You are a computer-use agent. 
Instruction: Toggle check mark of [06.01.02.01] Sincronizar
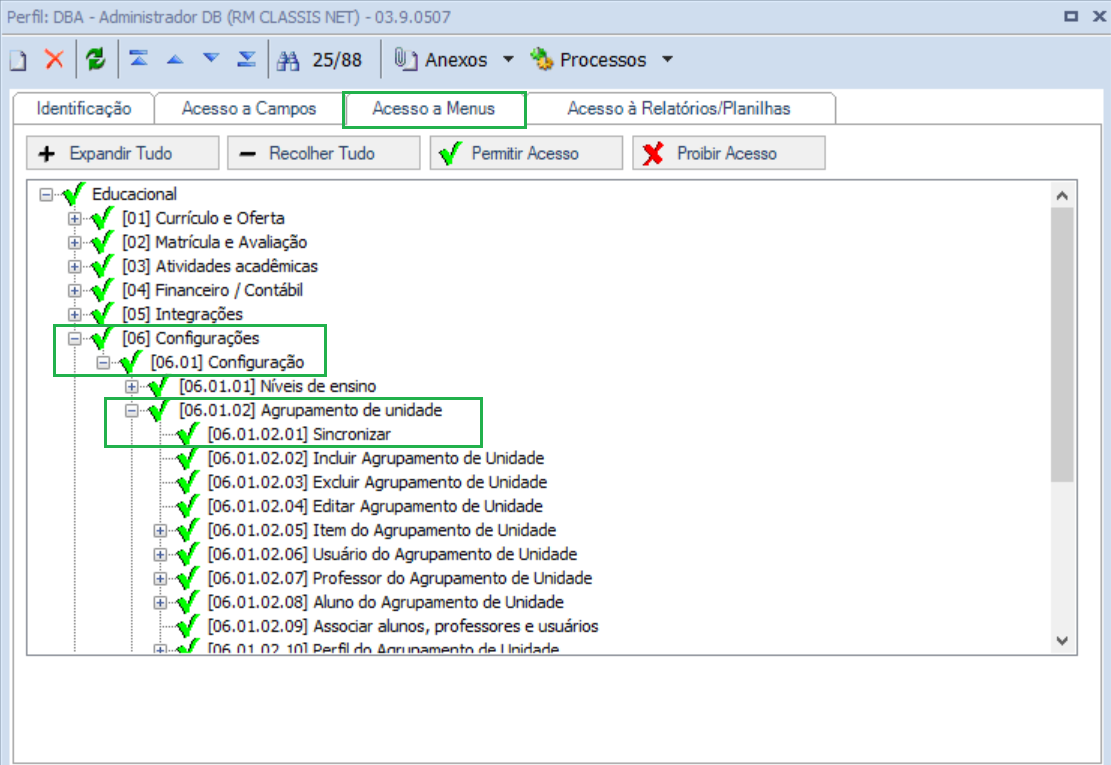click(x=188, y=434)
